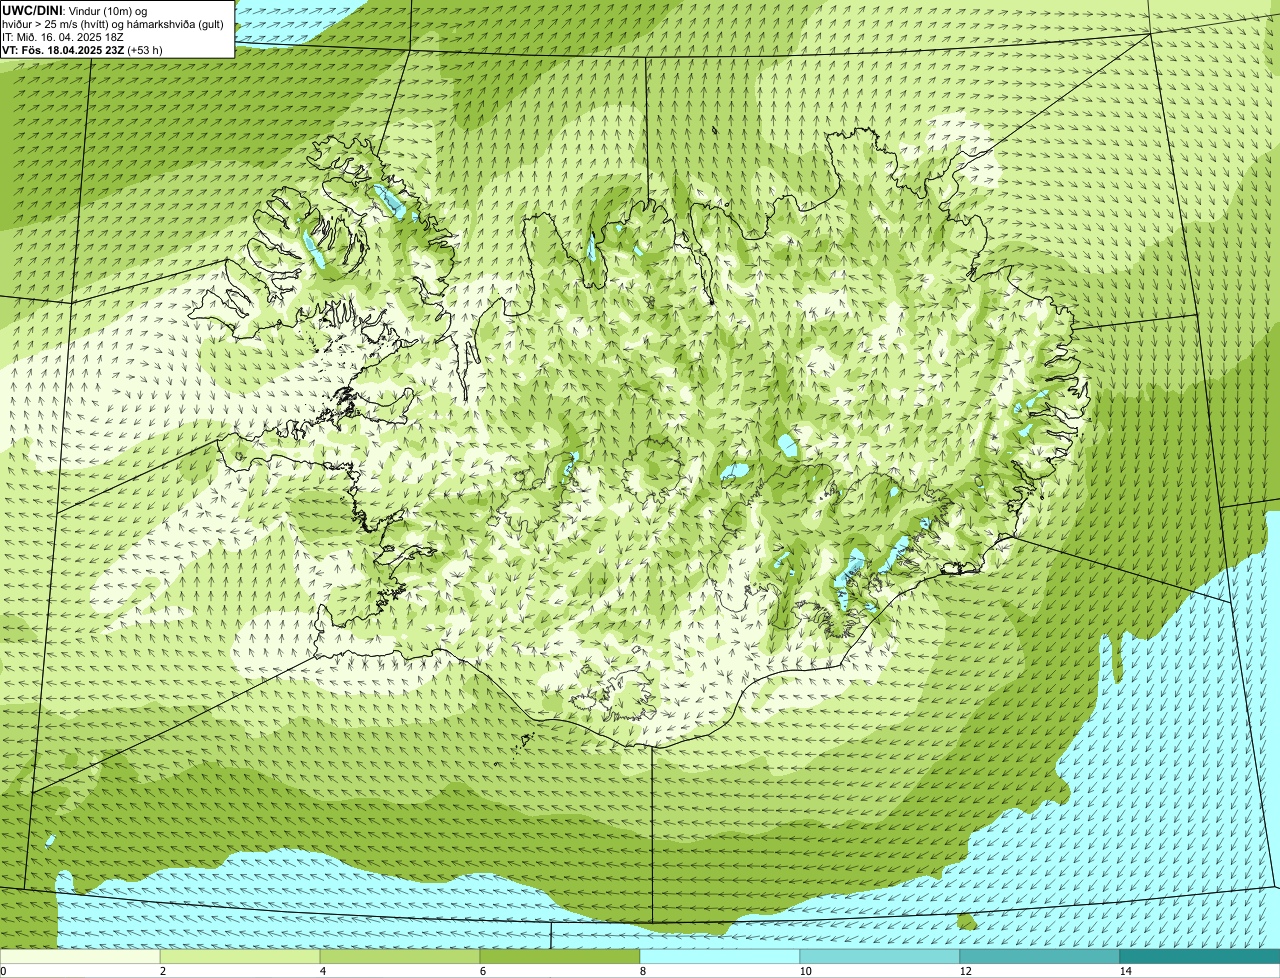Click the '14' label on the color scale

[x=1125, y=971]
